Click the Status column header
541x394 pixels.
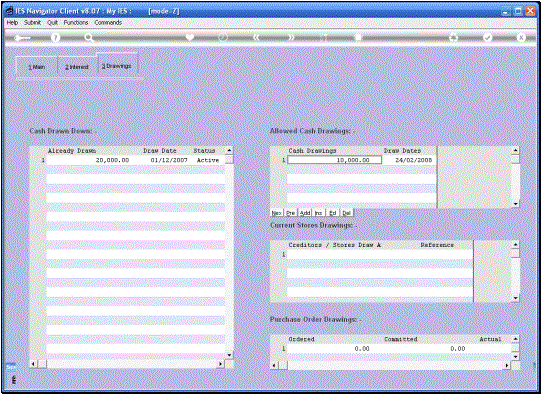tap(204, 151)
